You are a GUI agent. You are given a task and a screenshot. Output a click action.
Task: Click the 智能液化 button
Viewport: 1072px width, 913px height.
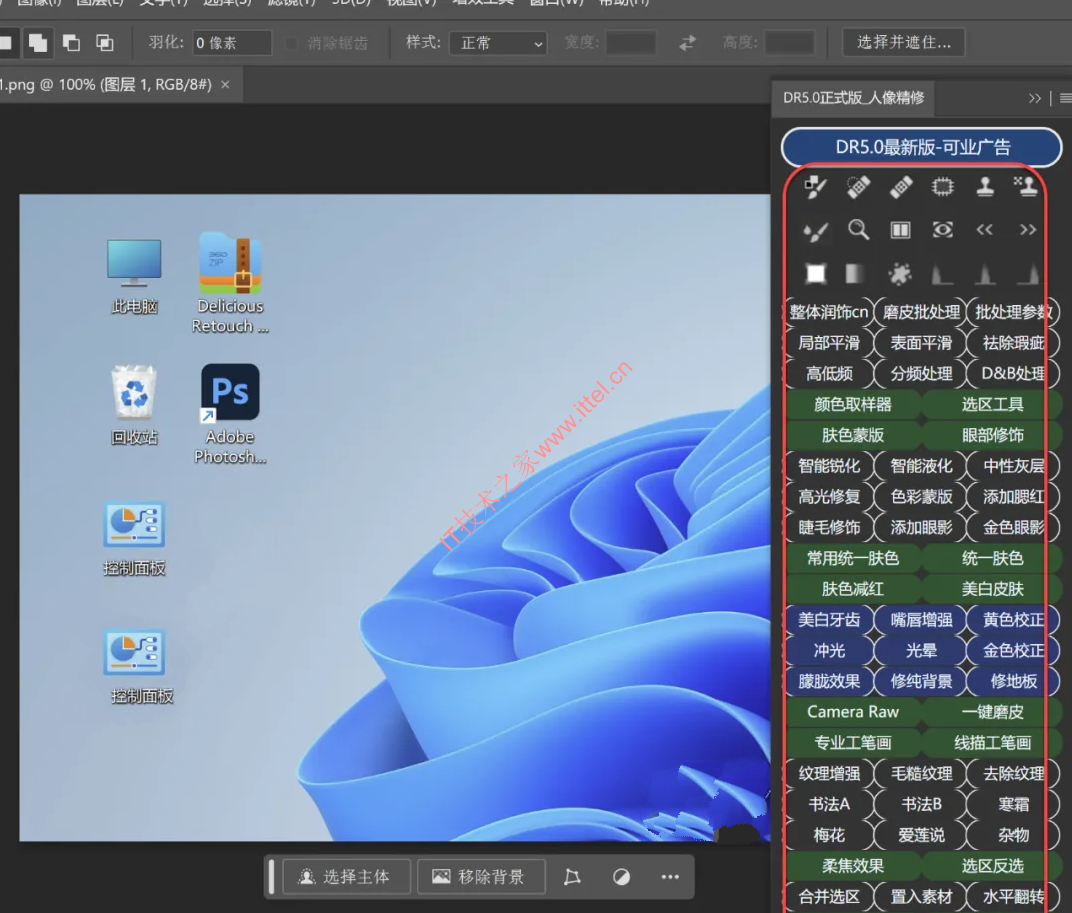(921, 466)
